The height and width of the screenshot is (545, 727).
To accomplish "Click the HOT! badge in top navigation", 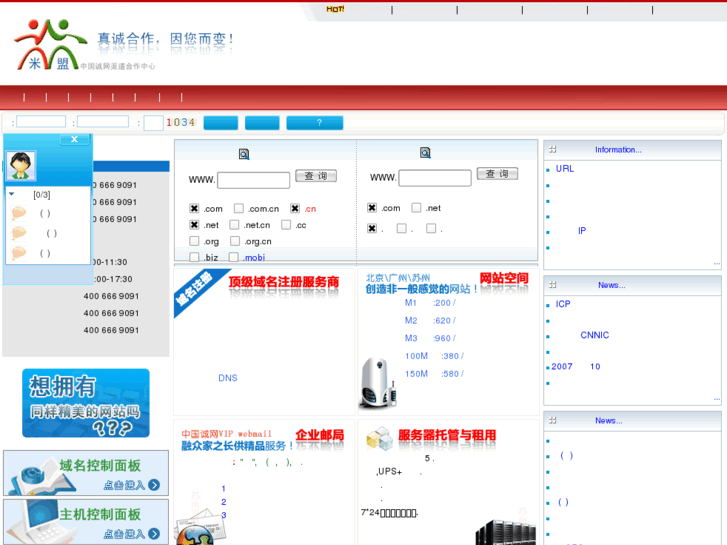I will [335, 9].
